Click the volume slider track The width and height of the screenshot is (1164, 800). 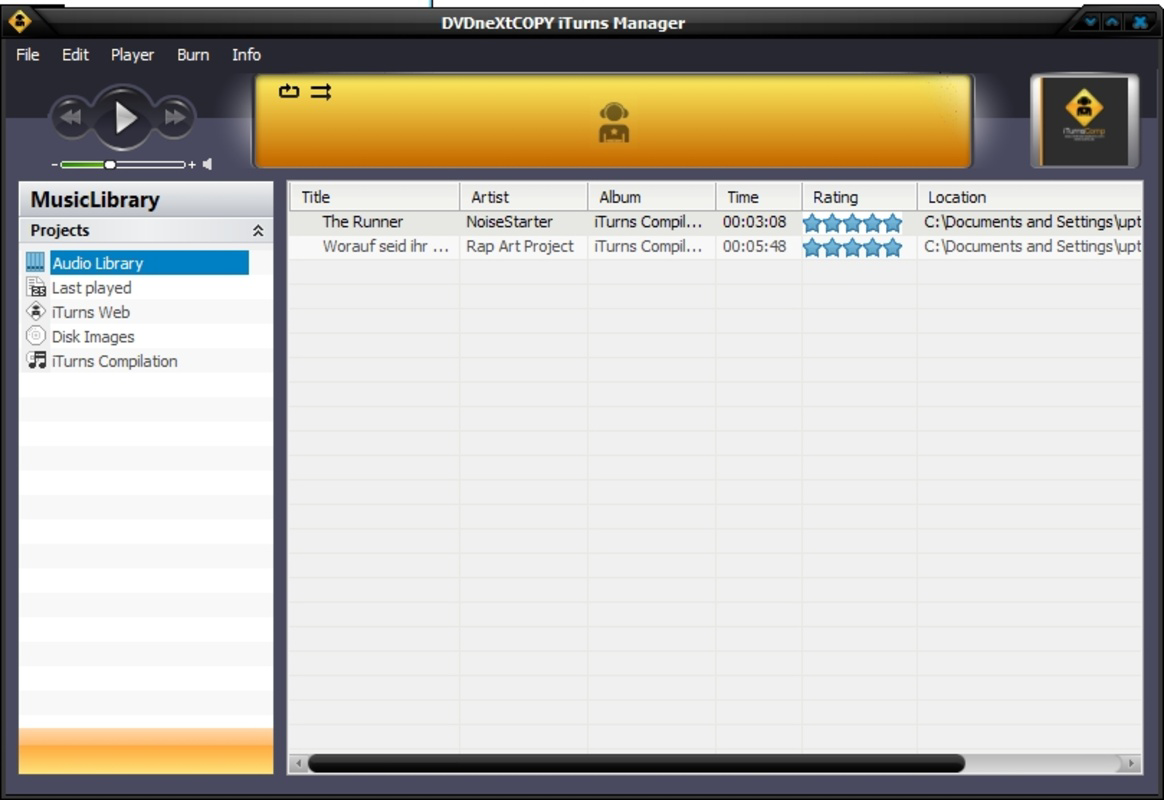(x=122, y=164)
